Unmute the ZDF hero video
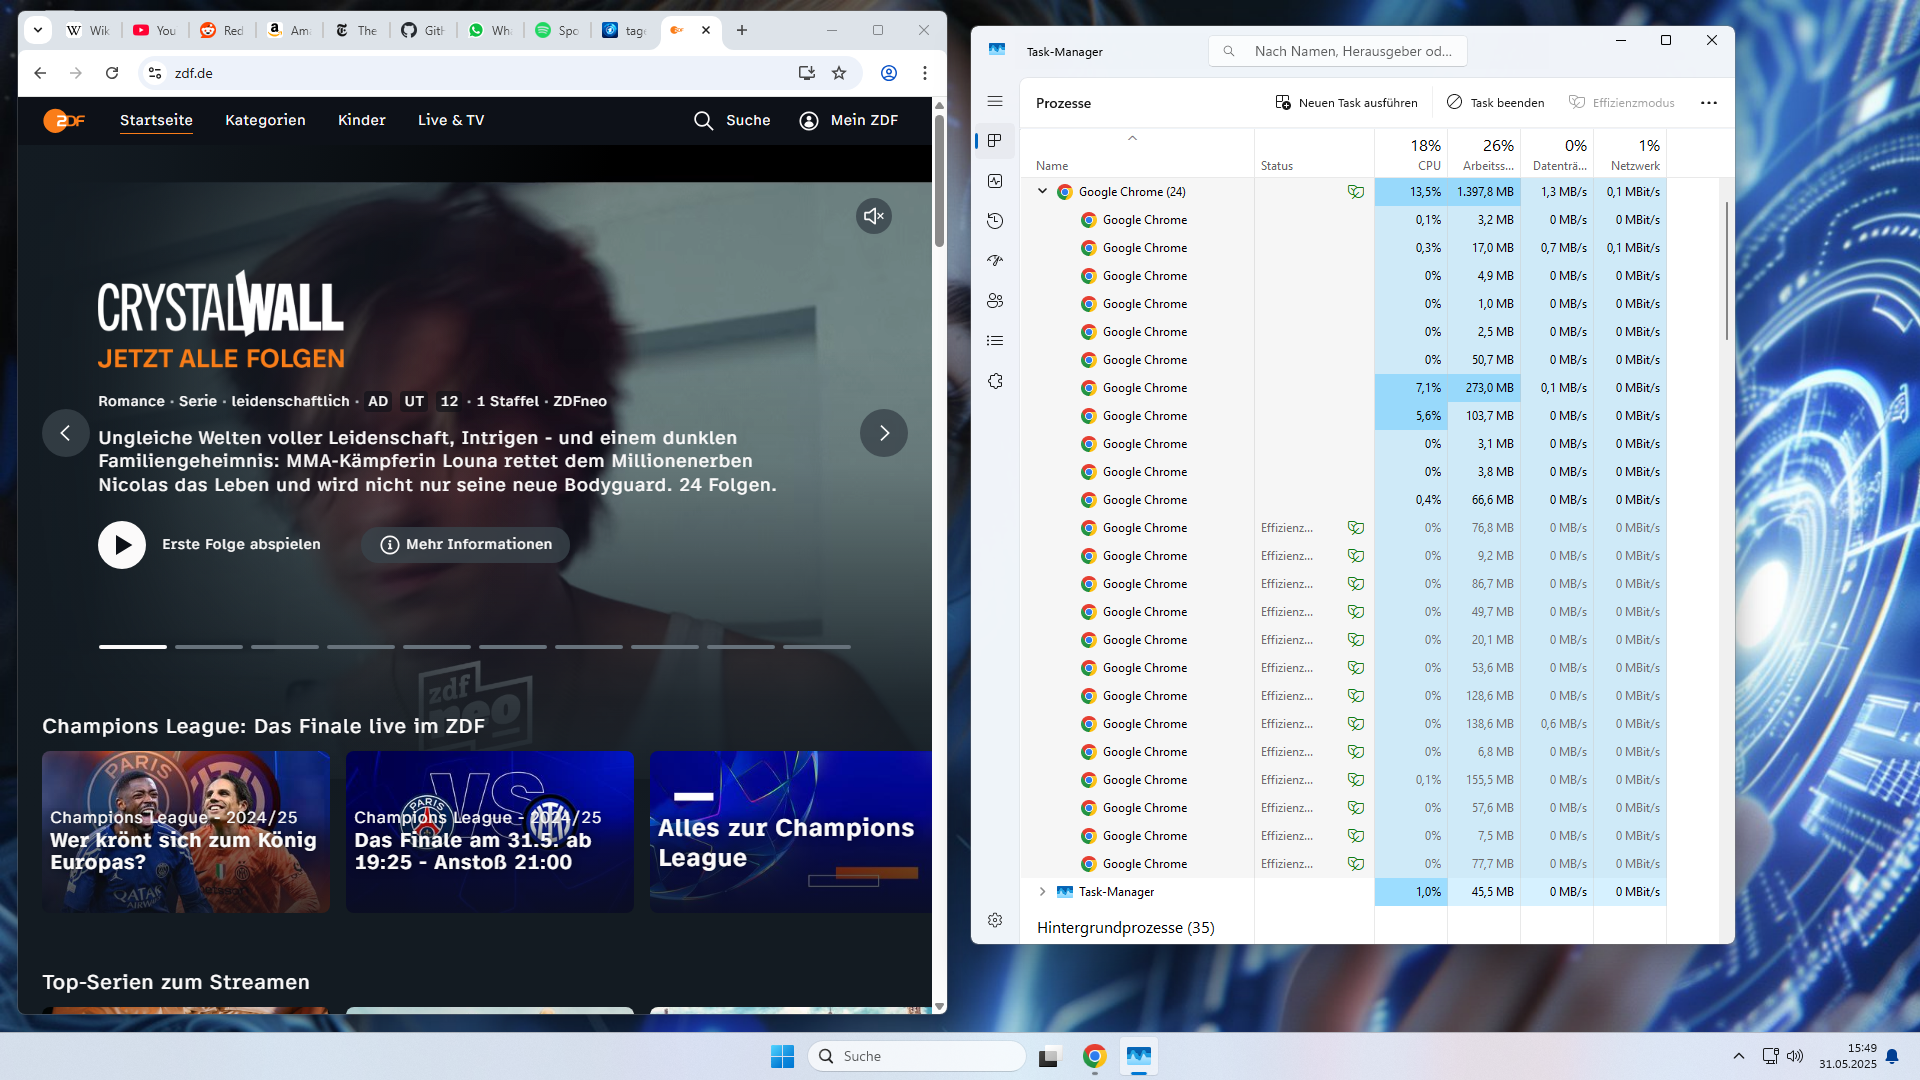This screenshot has height=1080, width=1920. tap(874, 216)
